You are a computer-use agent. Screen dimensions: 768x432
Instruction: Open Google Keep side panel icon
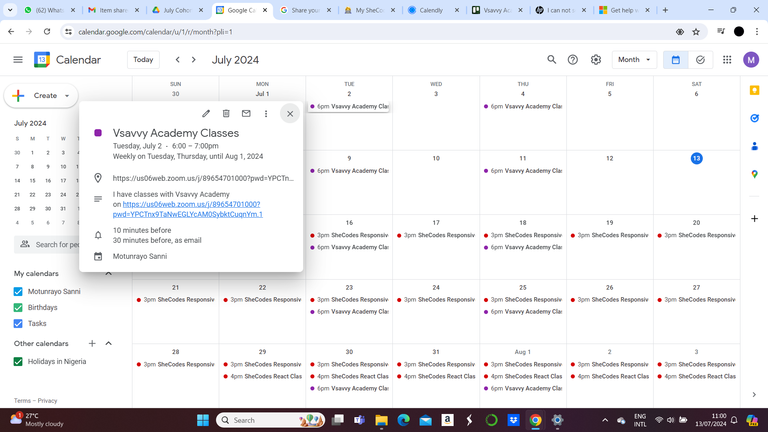754,91
